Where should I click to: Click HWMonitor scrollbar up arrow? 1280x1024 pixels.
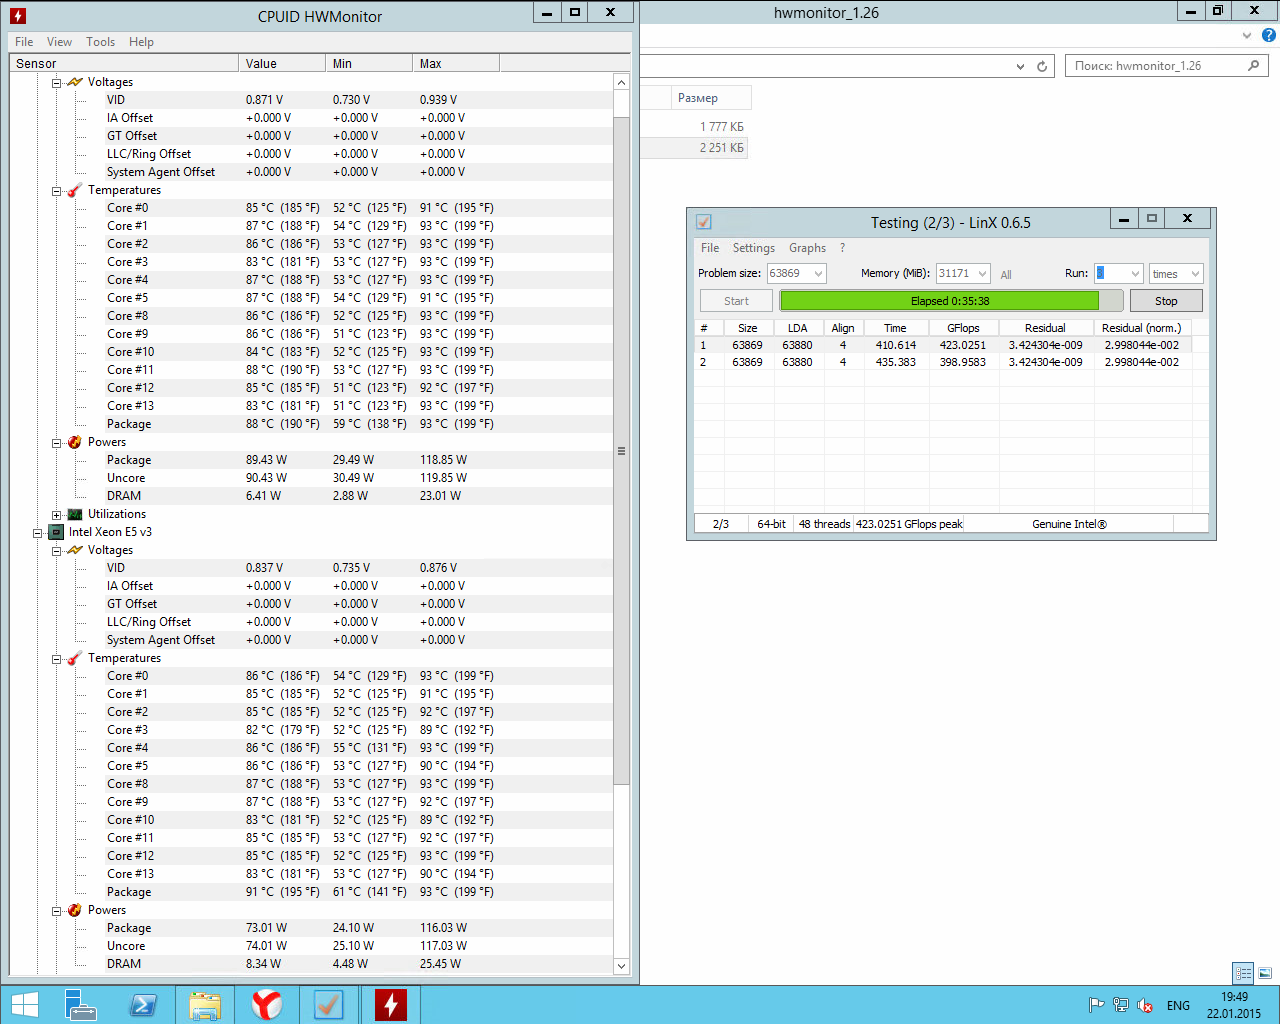pyautogui.click(x=621, y=82)
